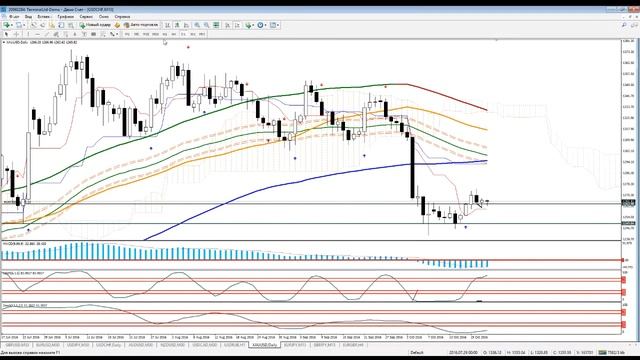
Task: Switch chart to candlesticks type
Action: point(177,25)
